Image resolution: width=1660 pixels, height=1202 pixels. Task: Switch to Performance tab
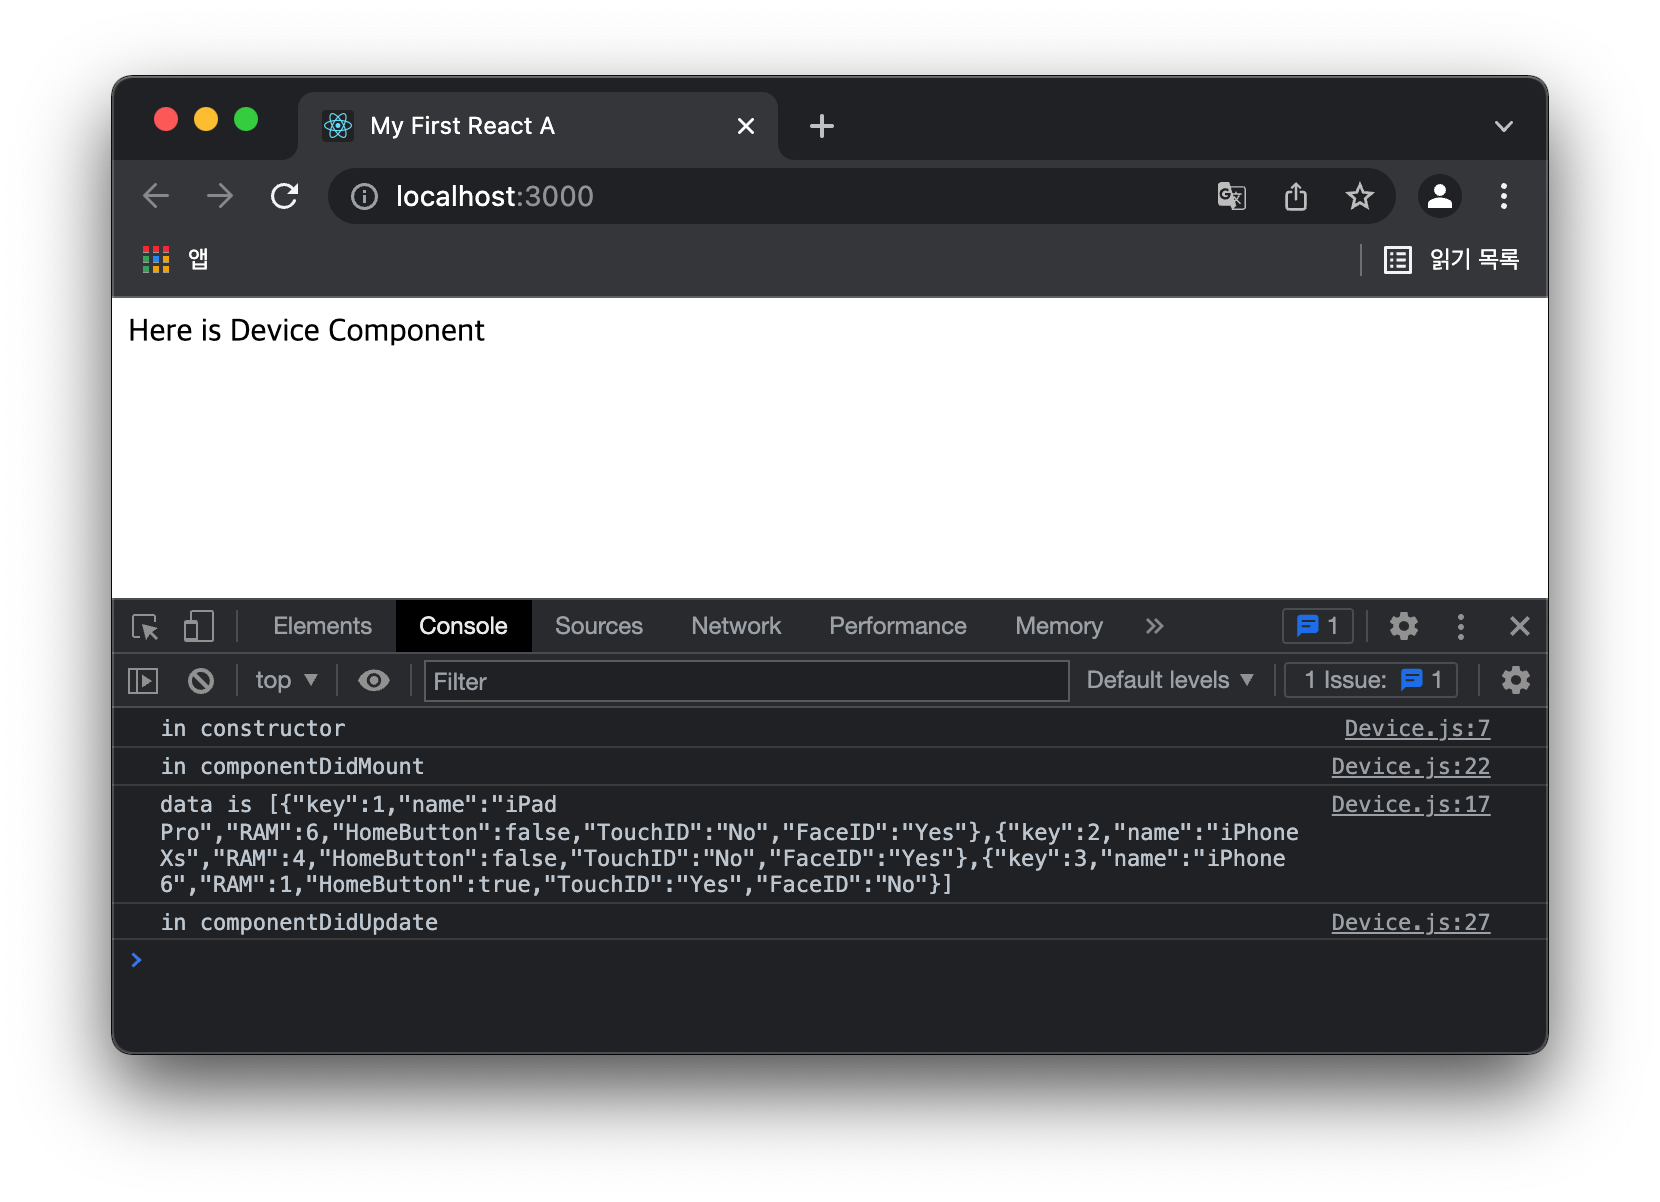point(898,626)
